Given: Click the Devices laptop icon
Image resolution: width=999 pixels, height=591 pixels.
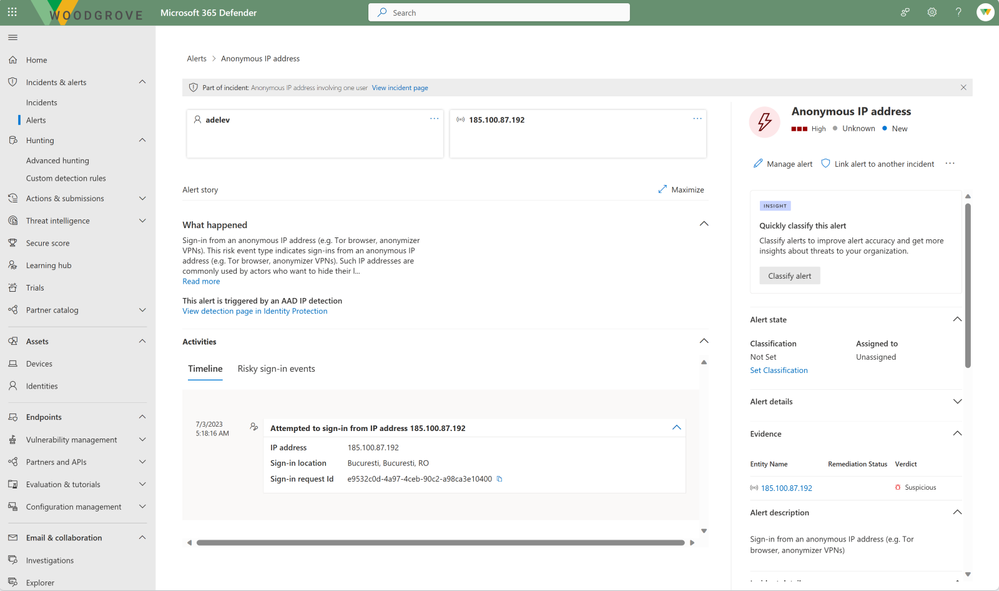Looking at the screenshot, I should [x=13, y=364].
